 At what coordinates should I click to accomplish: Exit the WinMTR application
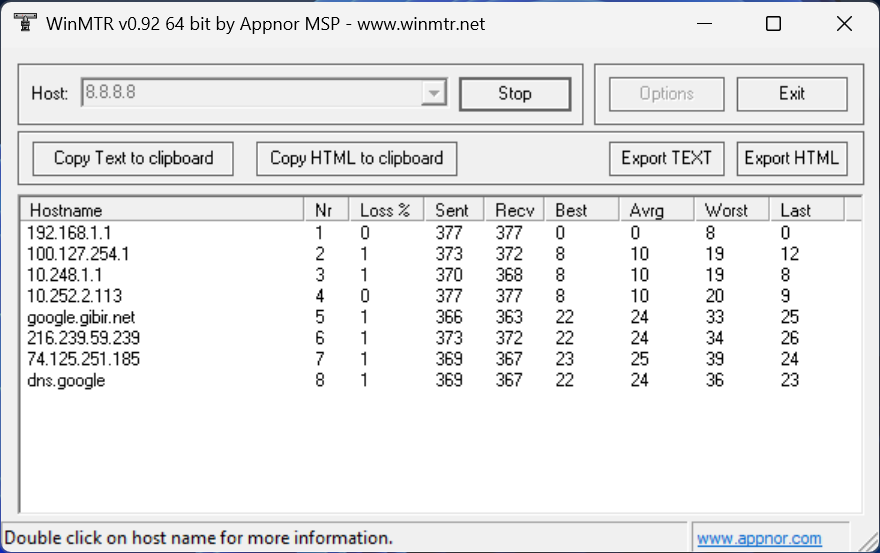pos(791,94)
